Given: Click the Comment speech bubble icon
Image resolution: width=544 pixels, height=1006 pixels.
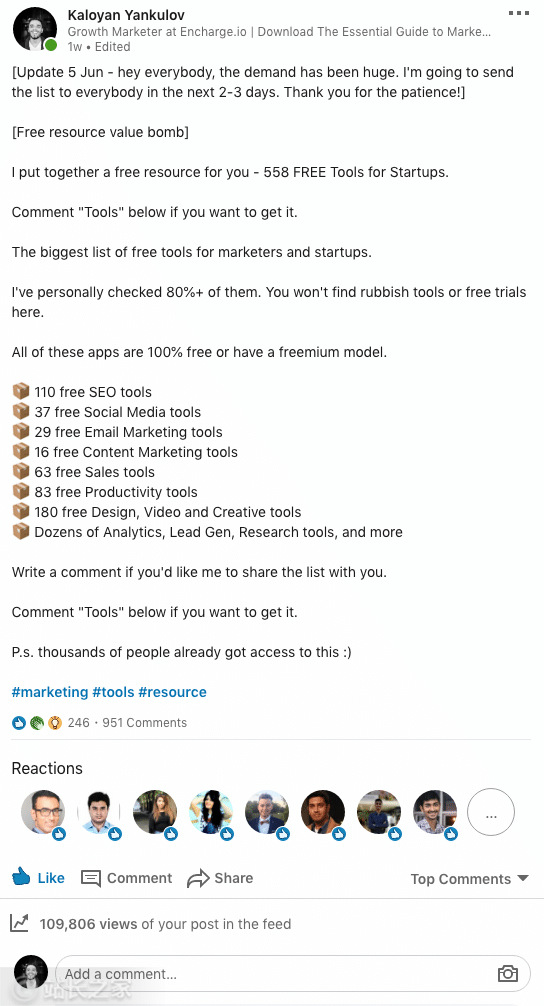Looking at the screenshot, I should click(91, 878).
